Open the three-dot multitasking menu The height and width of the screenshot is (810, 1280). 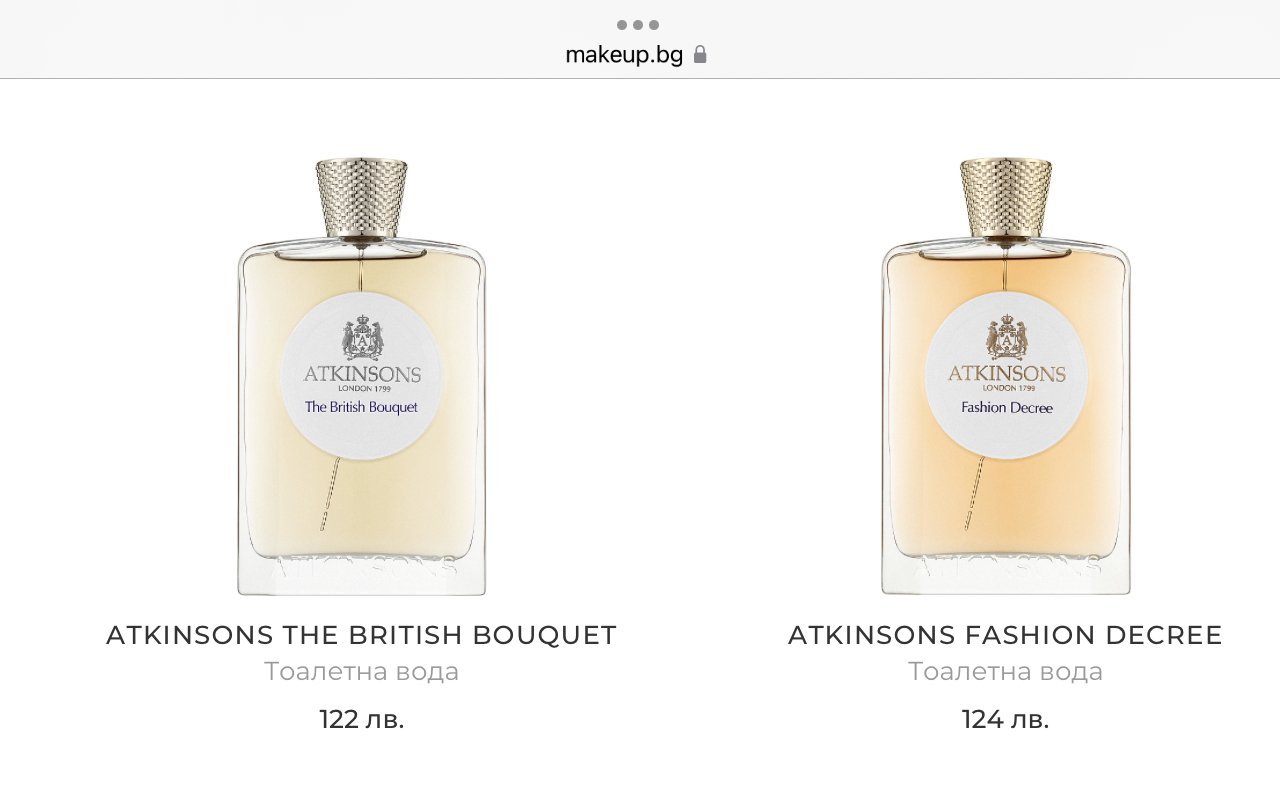[638, 25]
